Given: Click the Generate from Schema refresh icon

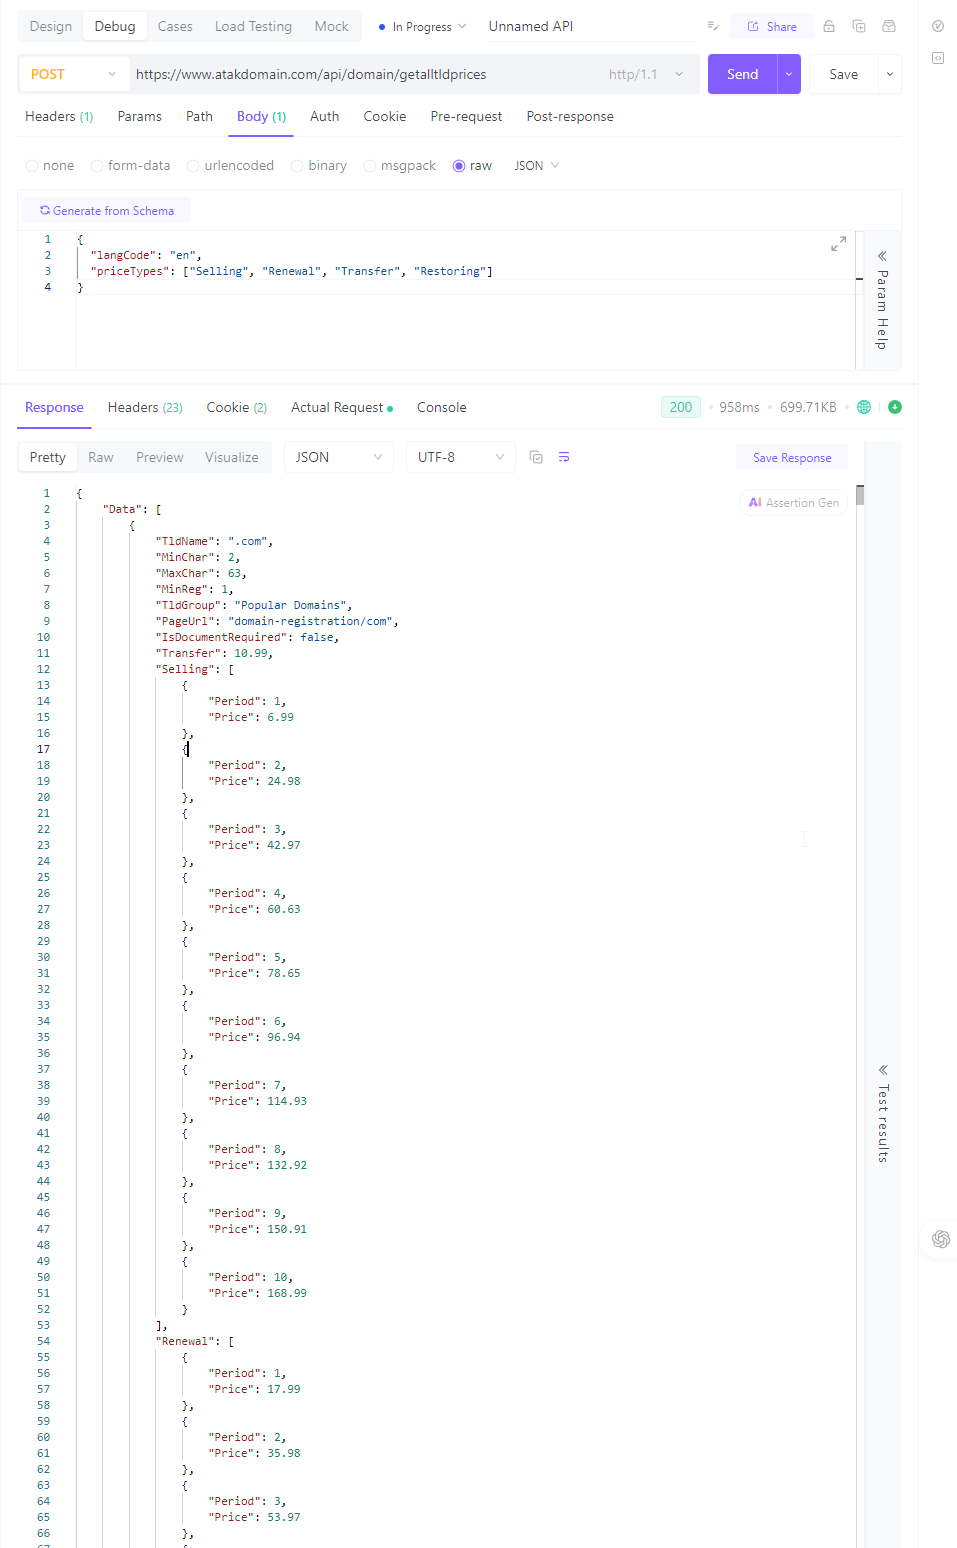Looking at the screenshot, I should tap(45, 210).
